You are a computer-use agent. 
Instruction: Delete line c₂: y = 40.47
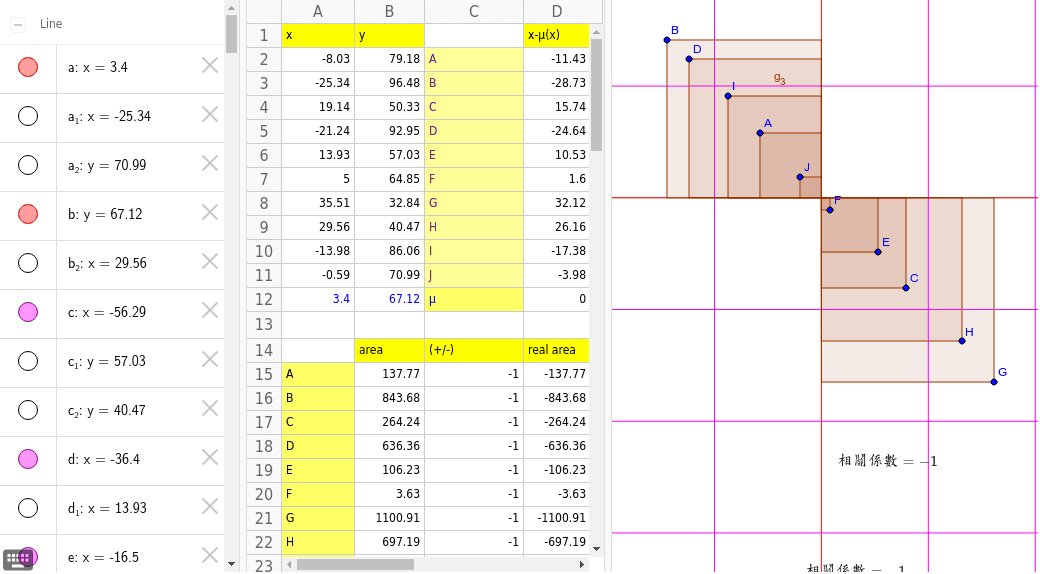pyautogui.click(x=210, y=409)
